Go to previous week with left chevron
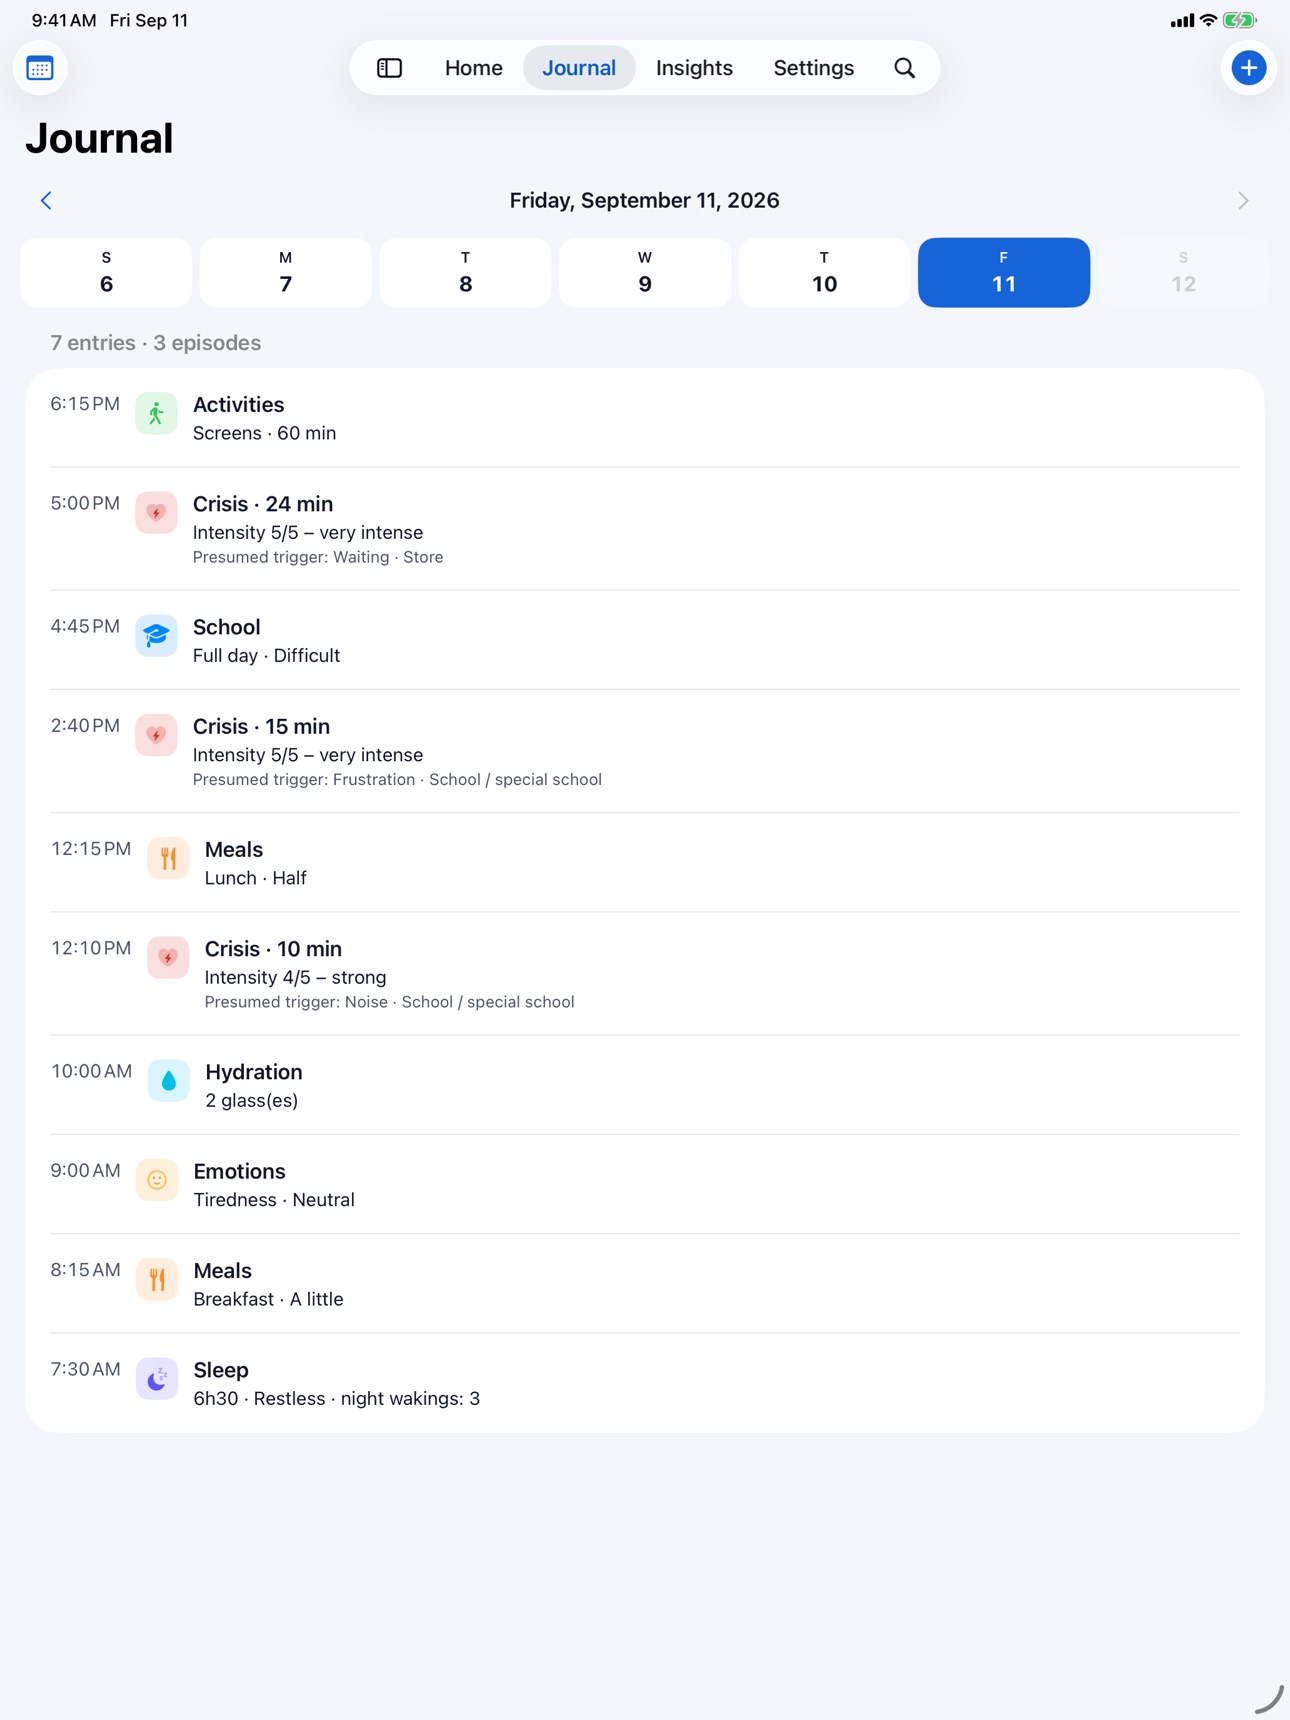1290x1720 pixels. tap(46, 201)
